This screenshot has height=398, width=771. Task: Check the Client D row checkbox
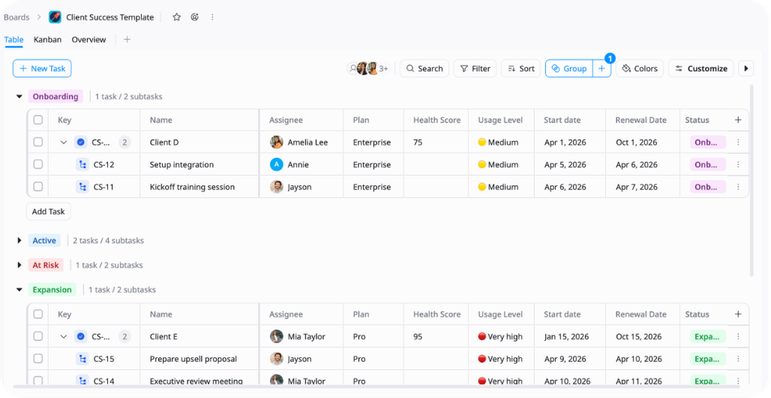click(x=38, y=142)
